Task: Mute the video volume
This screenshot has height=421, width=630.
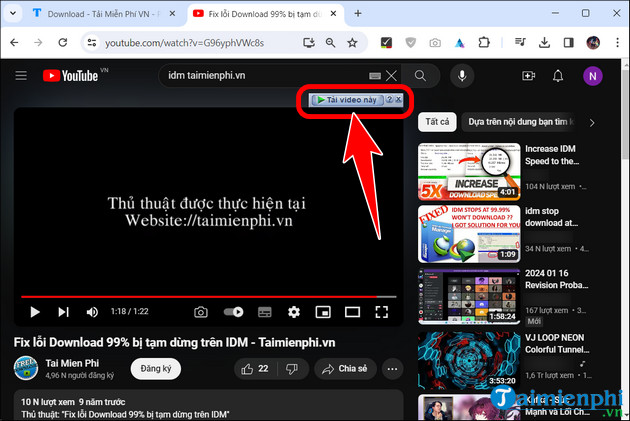Action: 92,312
